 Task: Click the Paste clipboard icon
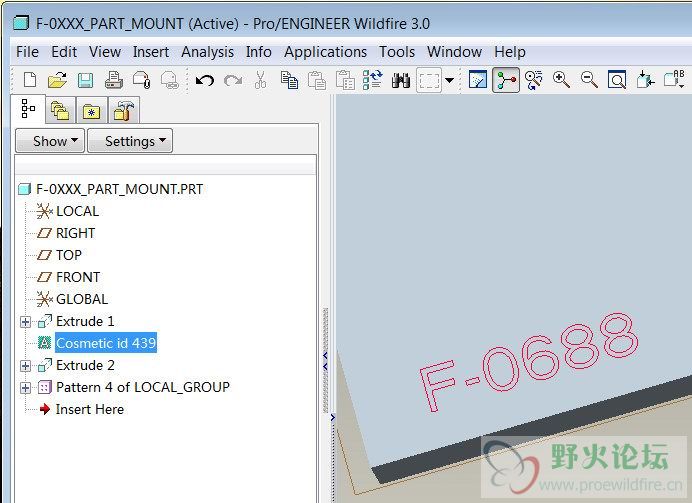point(317,80)
